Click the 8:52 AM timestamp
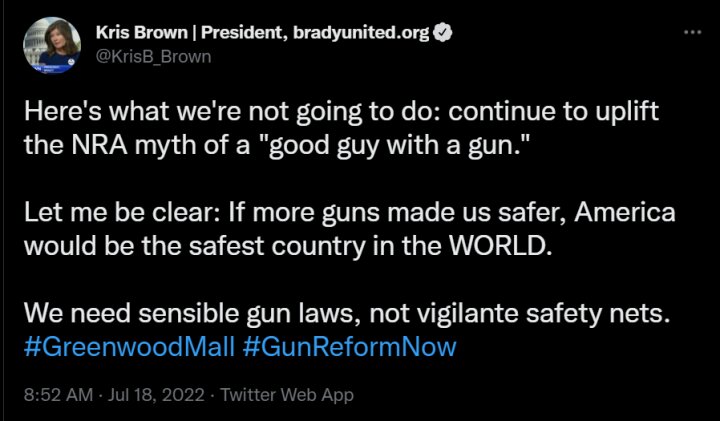 [58, 395]
